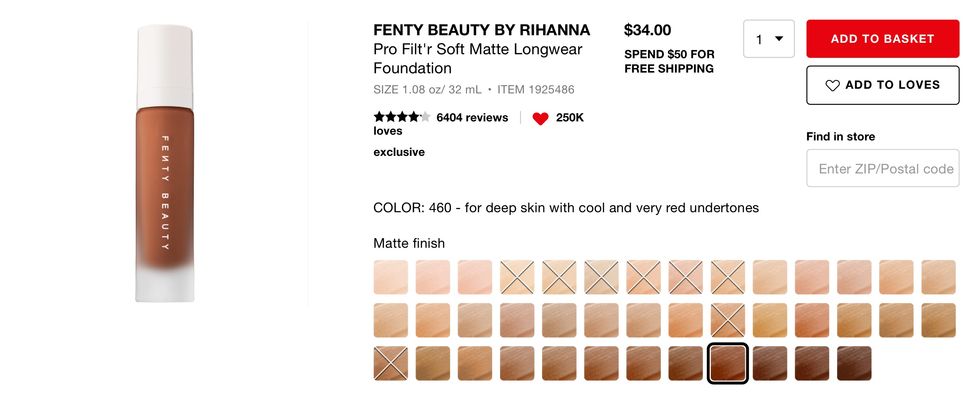Click the Fenty Beauty by Rihanna brand link
The width and height of the screenshot is (980, 409).
481,30
